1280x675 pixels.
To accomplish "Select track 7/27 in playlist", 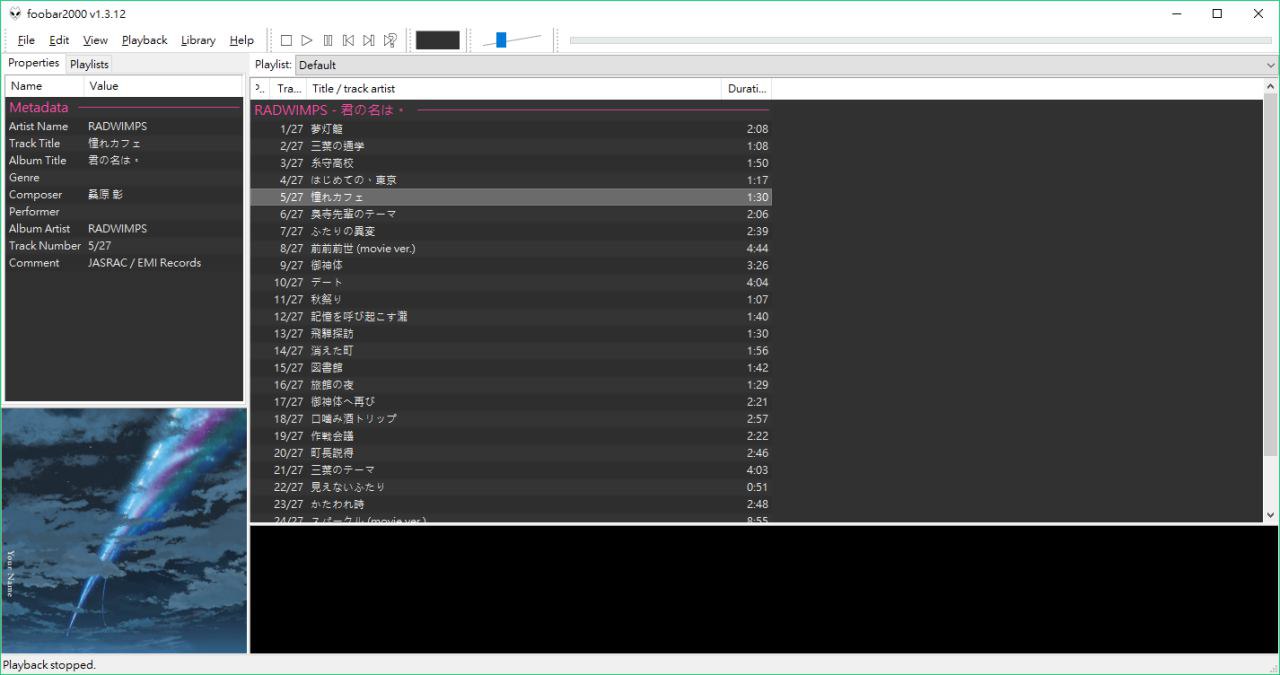I will pos(511,231).
